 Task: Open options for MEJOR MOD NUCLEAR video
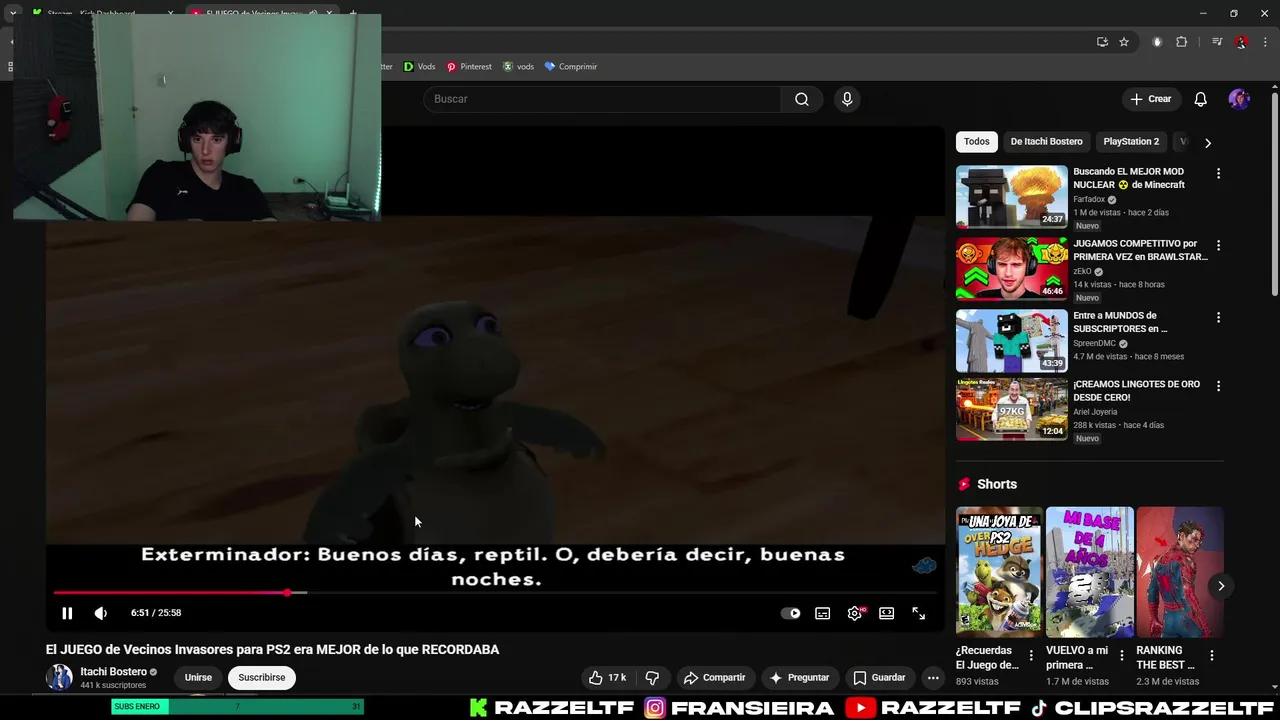(1218, 173)
